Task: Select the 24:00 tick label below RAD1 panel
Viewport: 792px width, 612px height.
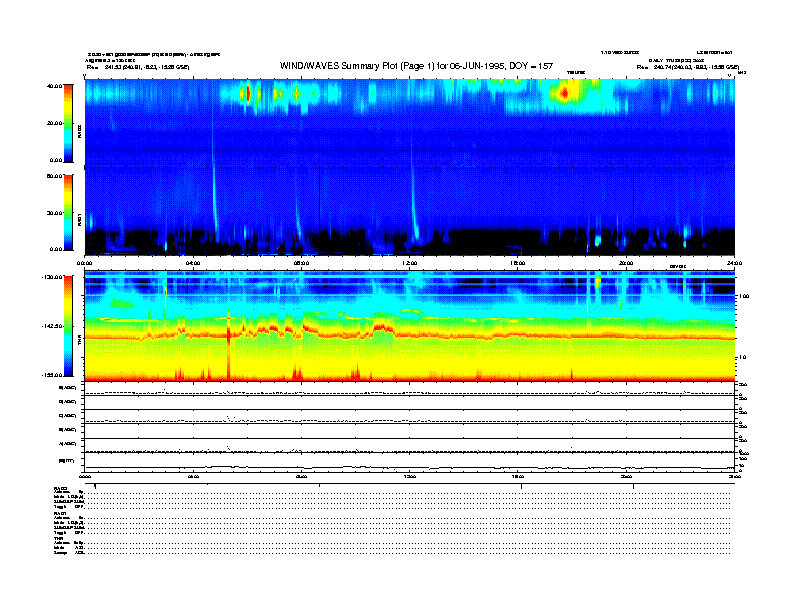Action: click(x=733, y=263)
